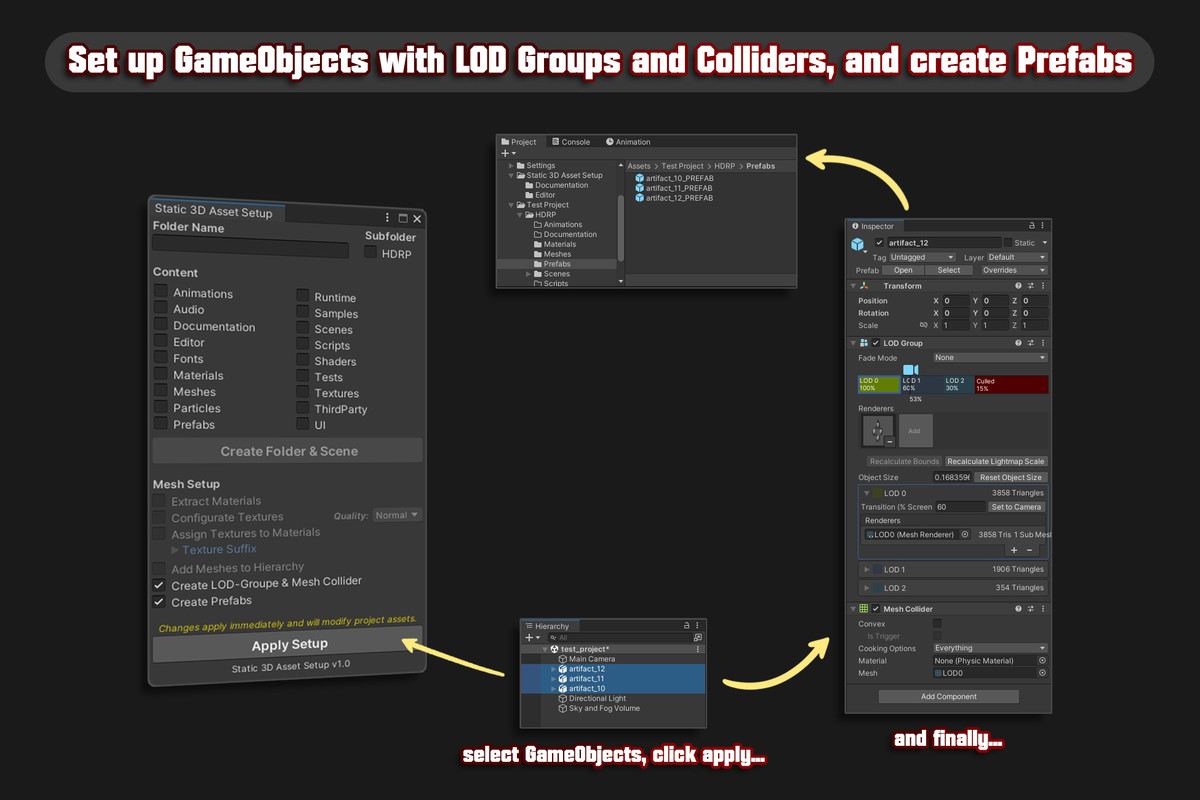Select the artifact_12 prefab cube icon in Inspector

[x=857, y=243]
